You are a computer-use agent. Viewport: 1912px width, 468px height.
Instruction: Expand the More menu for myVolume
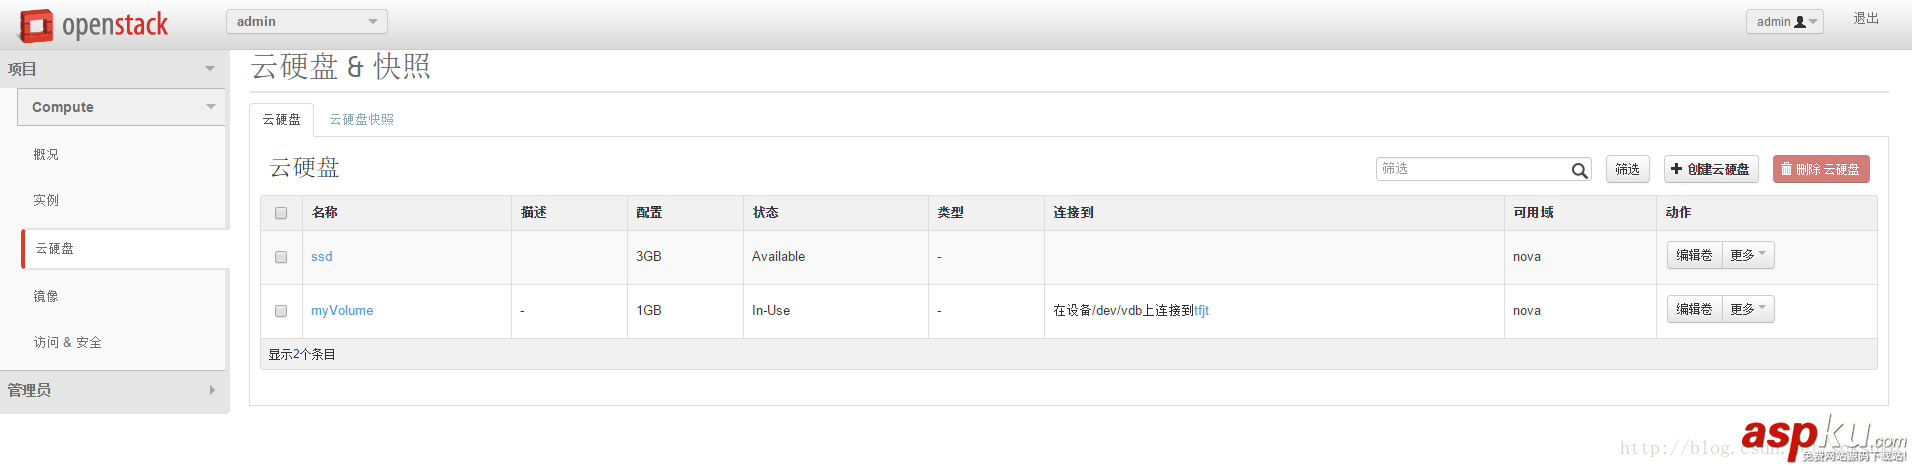1748,310
